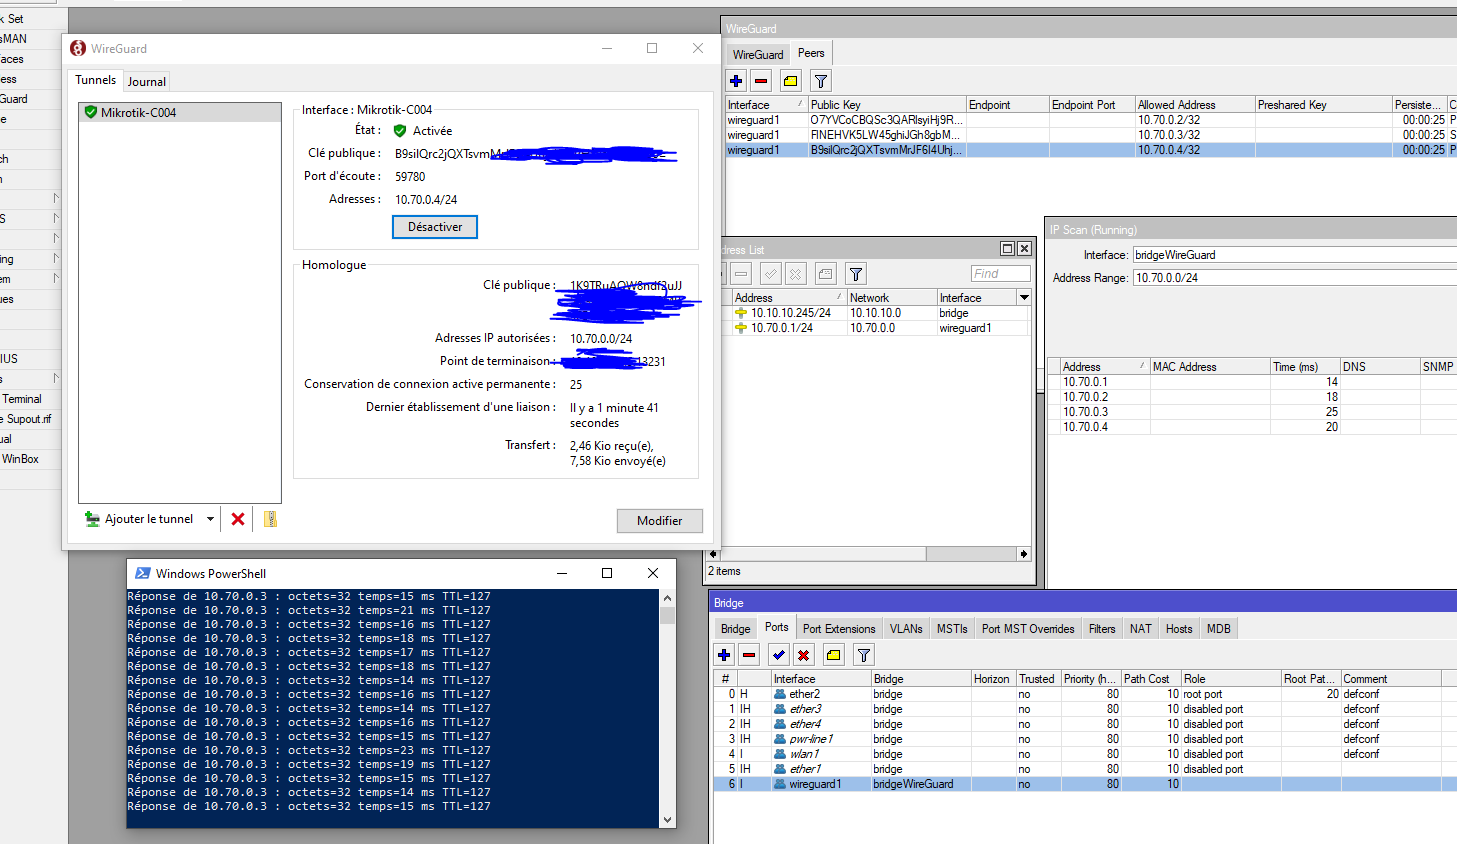1457x844 pixels.
Task: Open Bridge tab in Bridge window
Action: pyautogui.click(x=736, y=629)
